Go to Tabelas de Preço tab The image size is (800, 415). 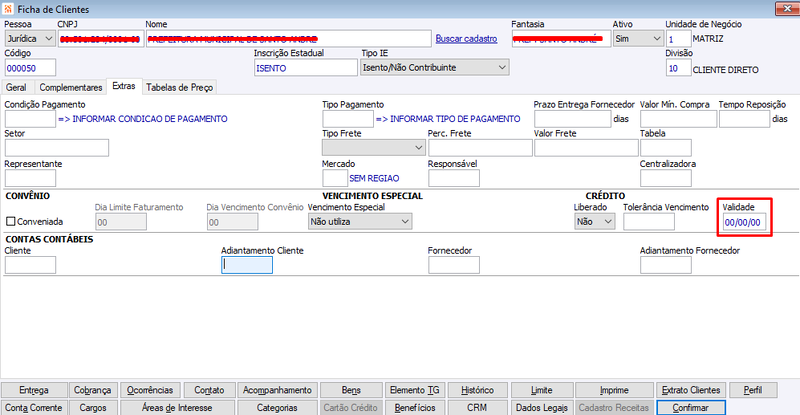[180, 87]
